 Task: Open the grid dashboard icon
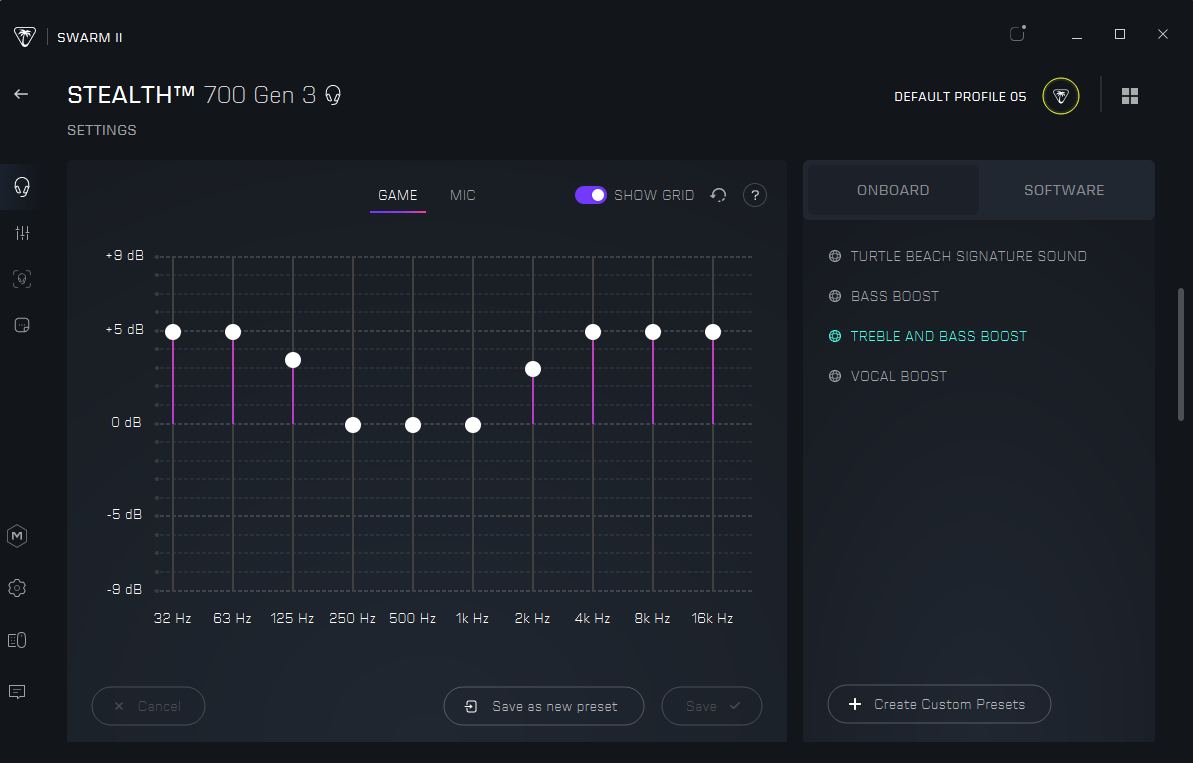[1130, 96]
